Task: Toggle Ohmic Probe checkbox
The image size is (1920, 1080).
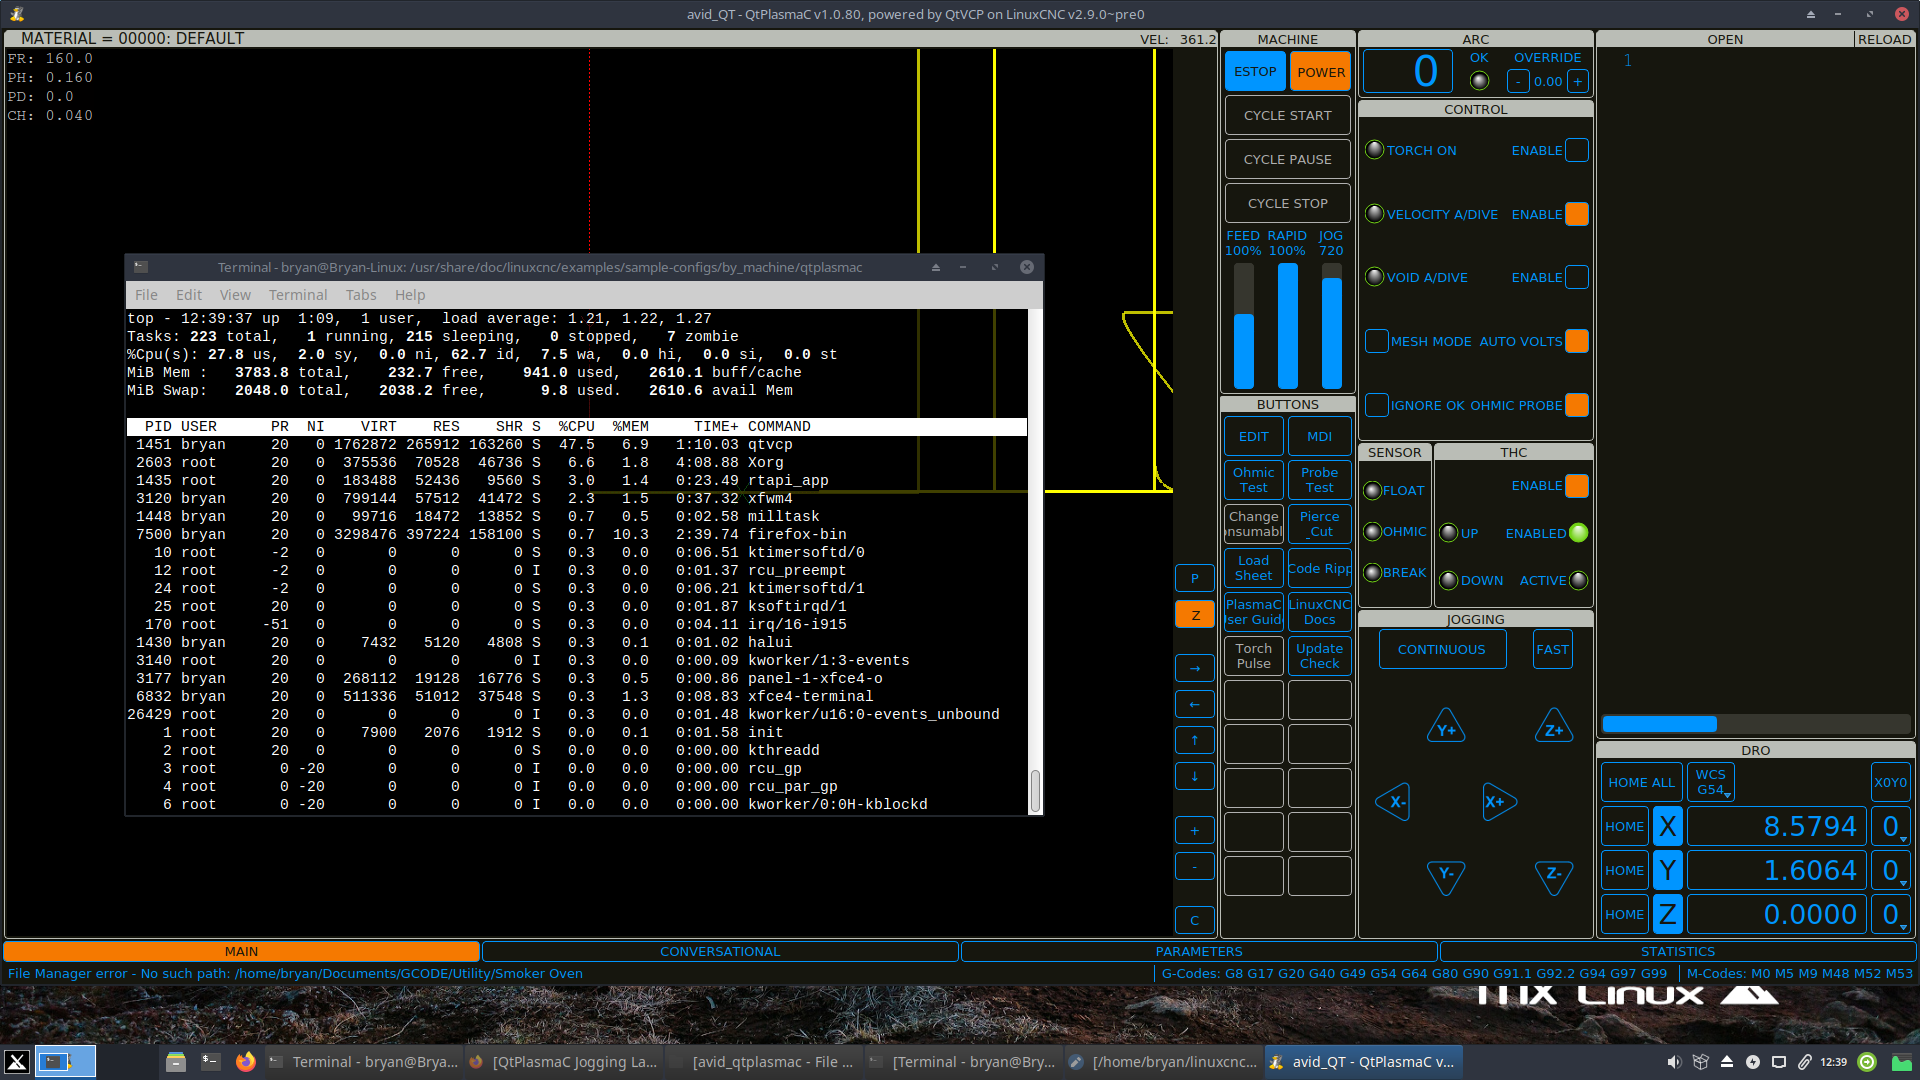Action: tap(1576, 405)
